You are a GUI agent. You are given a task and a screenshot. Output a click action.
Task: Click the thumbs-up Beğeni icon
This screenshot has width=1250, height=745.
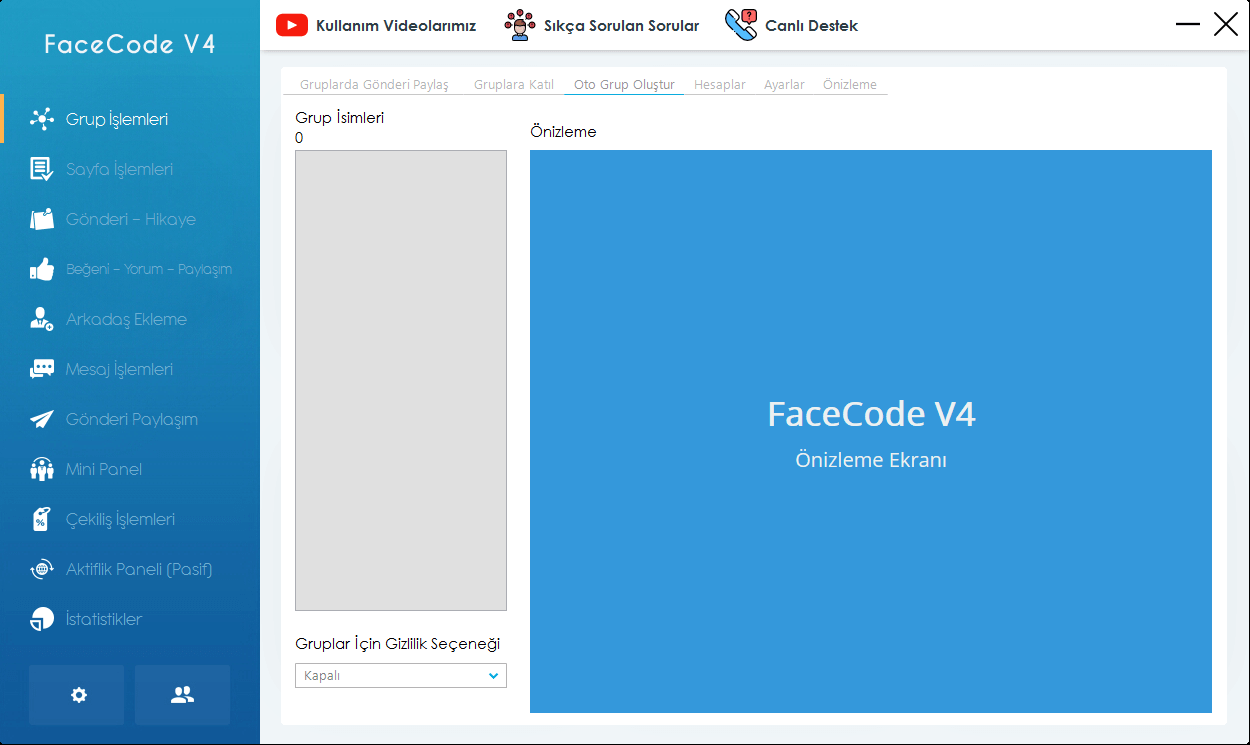pyautogui.click(x=42, y=269)
